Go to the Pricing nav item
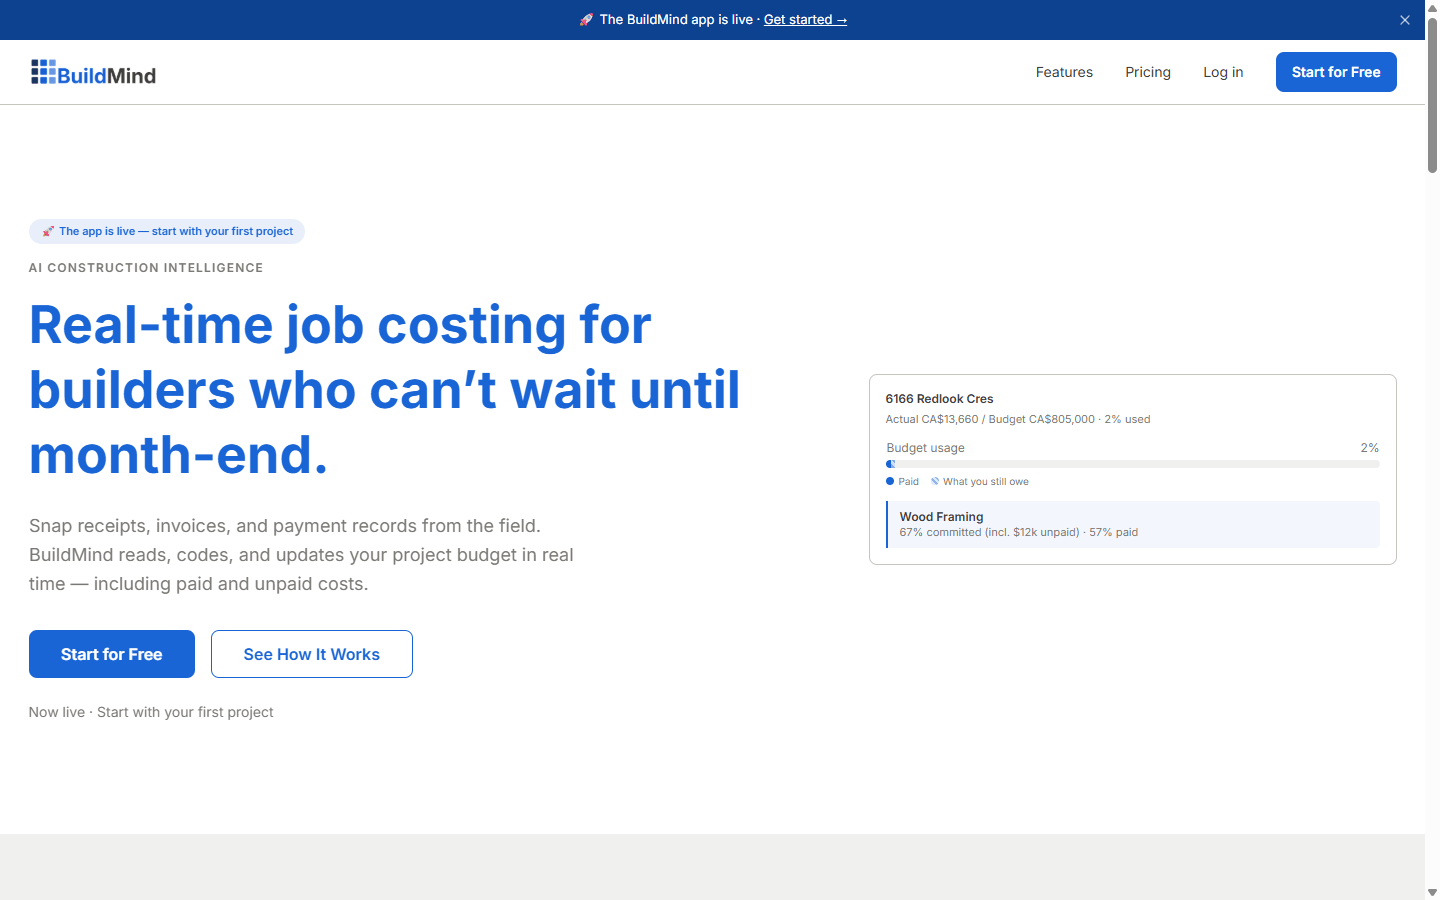Viewport: 1440px width, 900px height. pyautogui.click(x=1148, y=72)
